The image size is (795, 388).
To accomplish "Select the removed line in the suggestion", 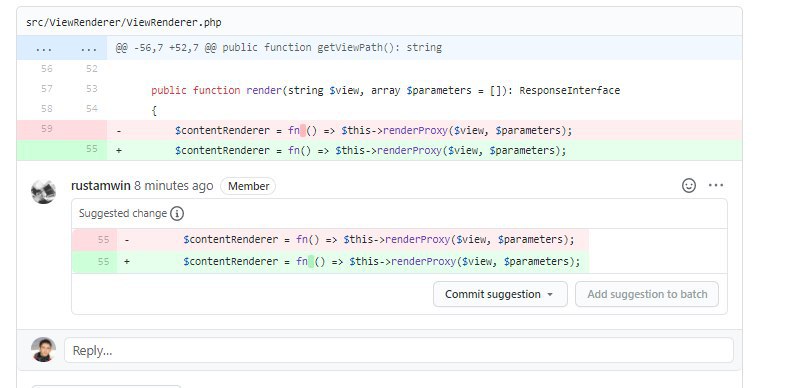I will click(330, 239).
